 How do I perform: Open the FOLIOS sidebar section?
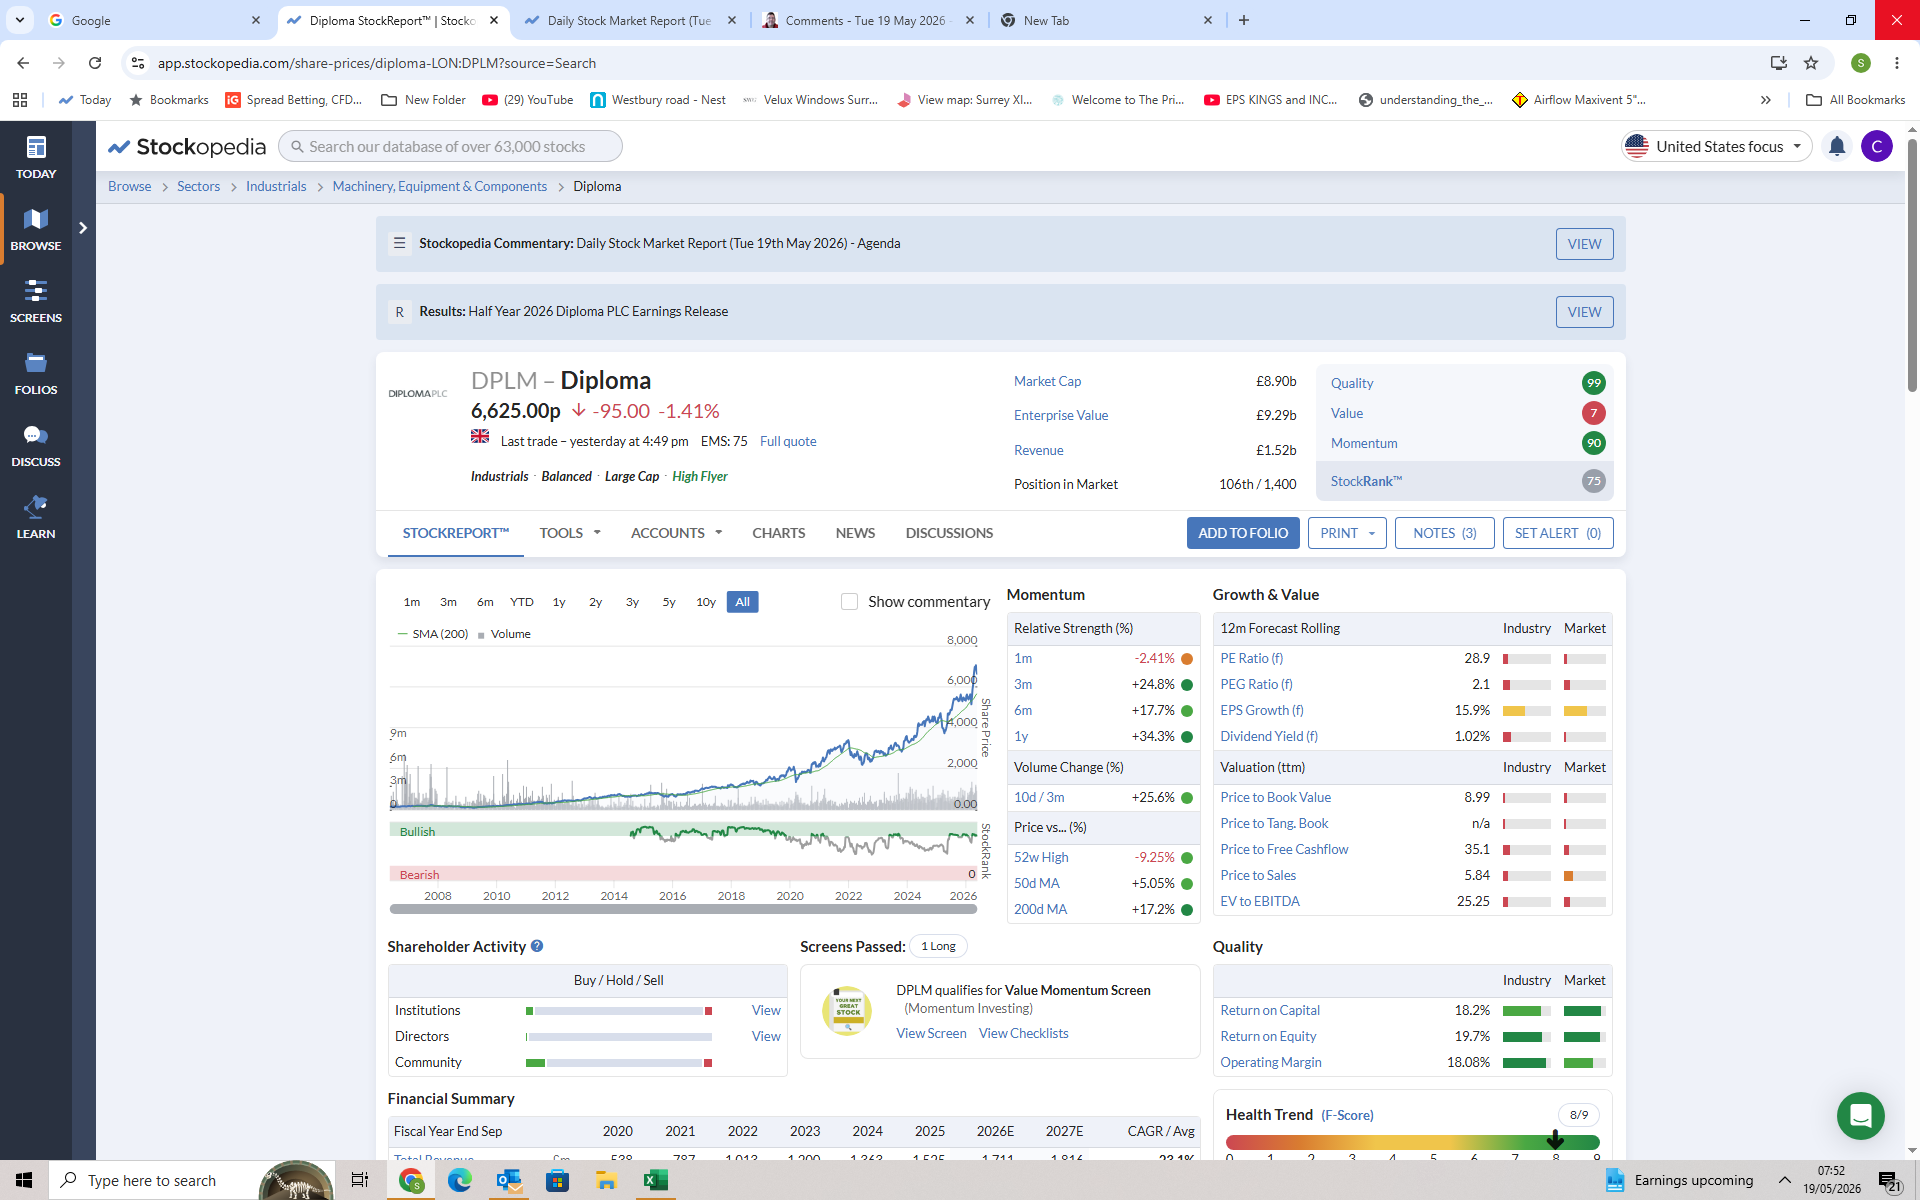pyautogui.click(x=36, y=373)
